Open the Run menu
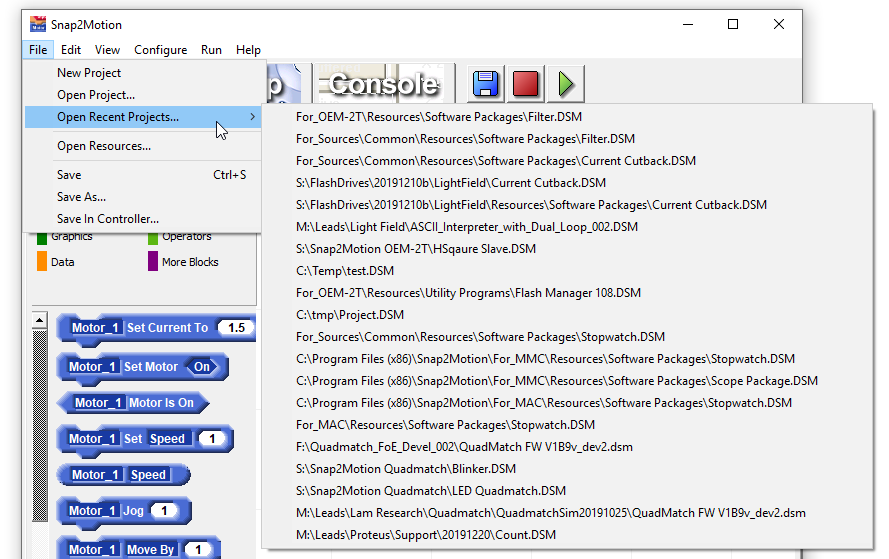Image resolution: width=889 pixels, height=559 pixels. [x=211, y=50]
